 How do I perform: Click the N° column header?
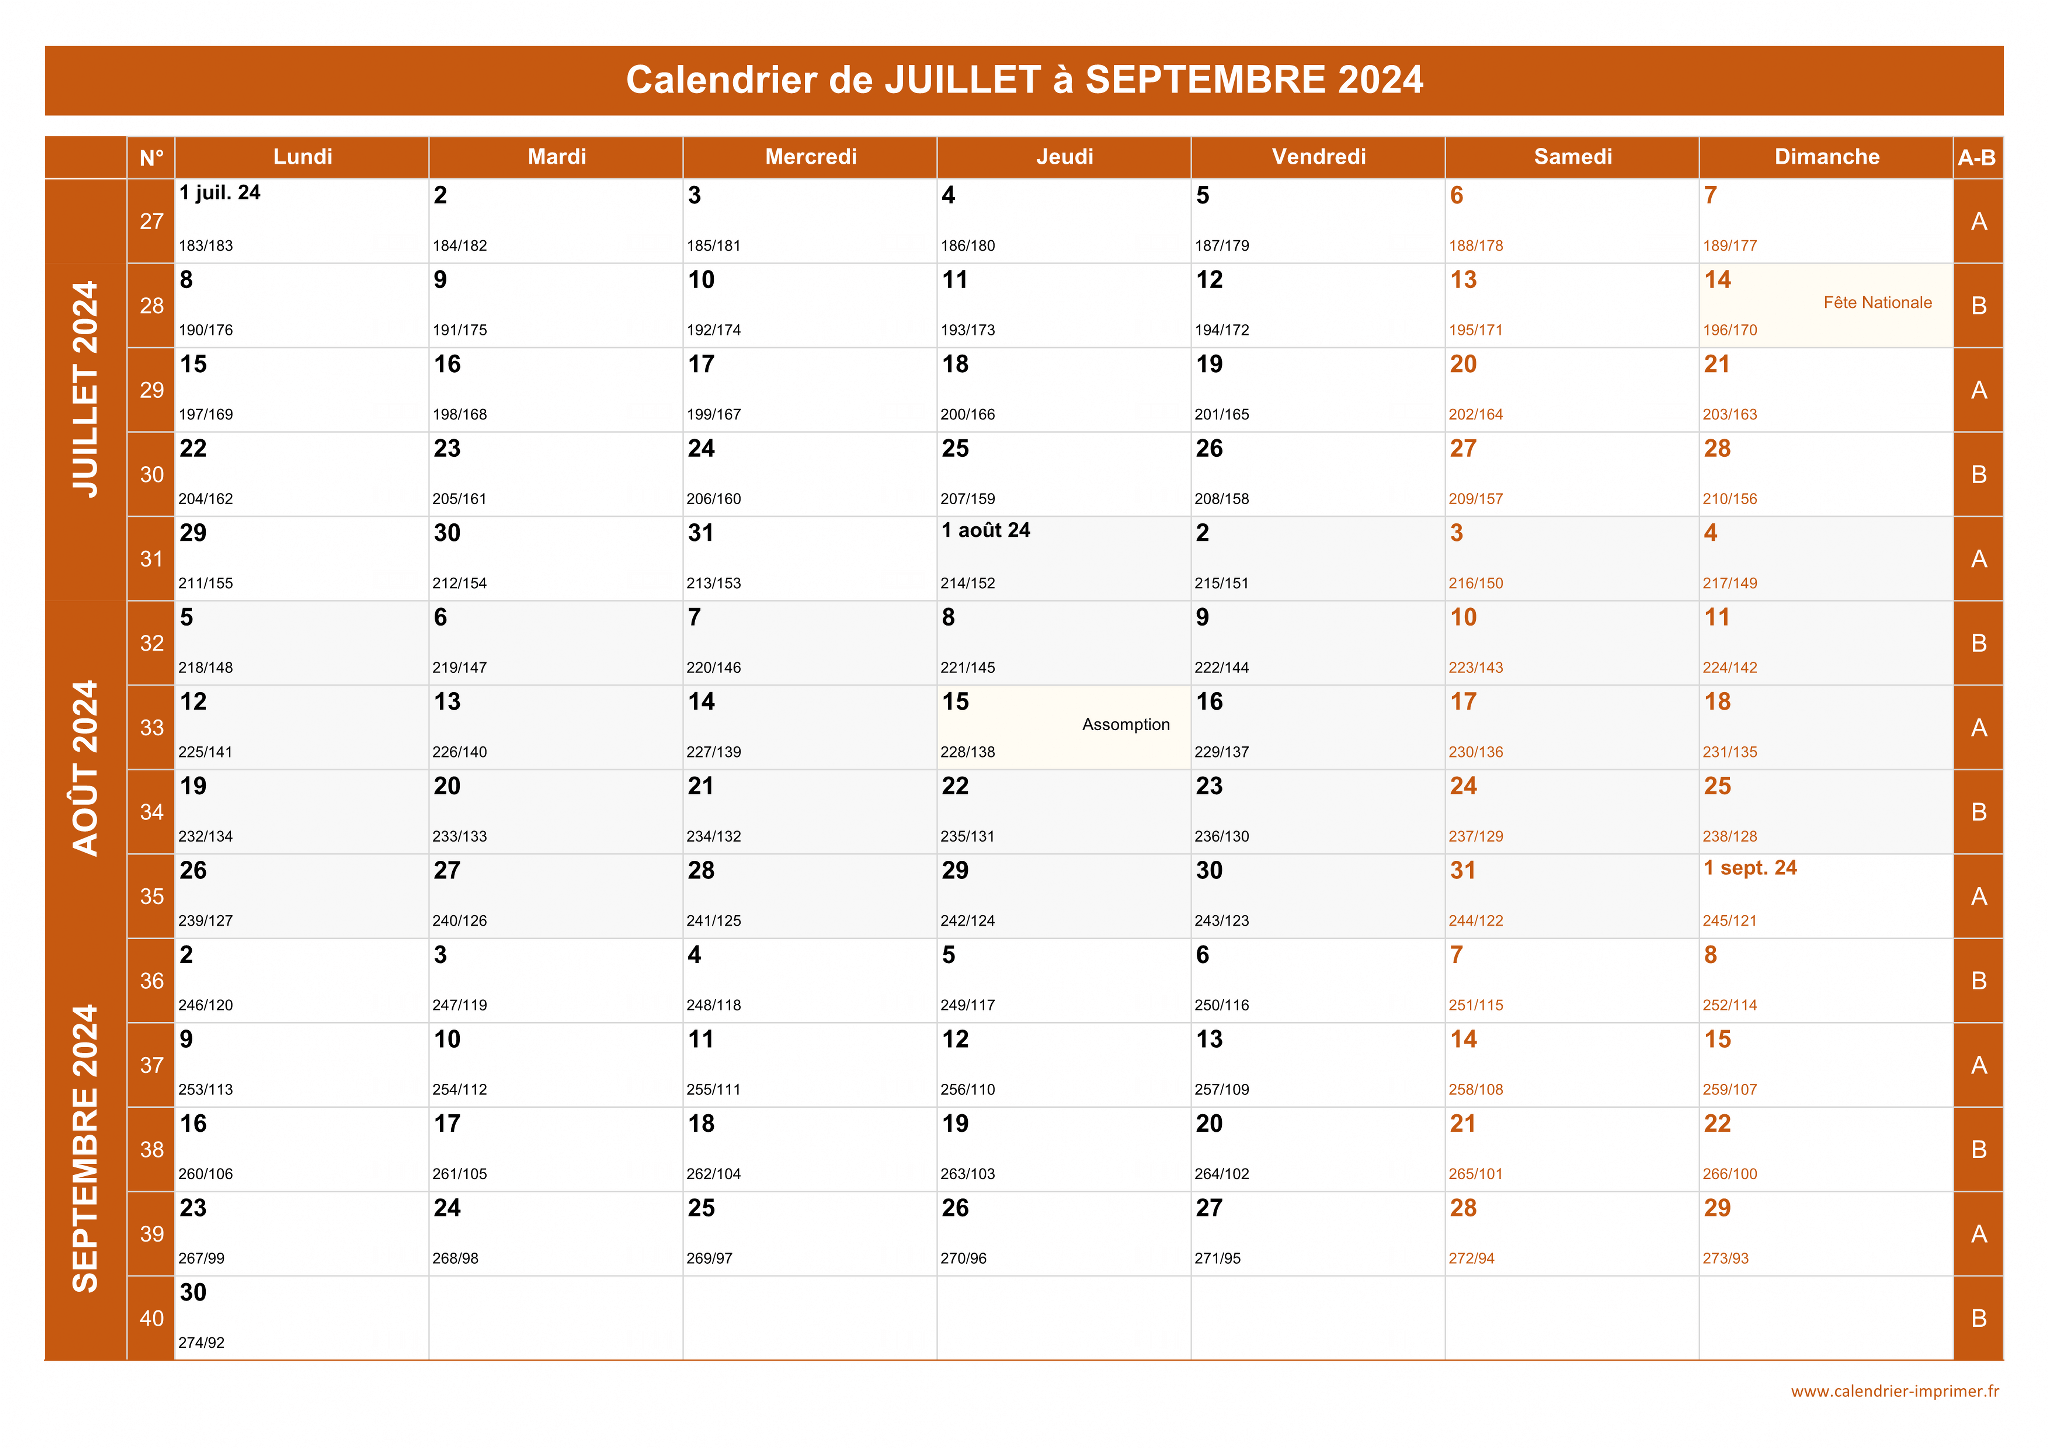151,157
